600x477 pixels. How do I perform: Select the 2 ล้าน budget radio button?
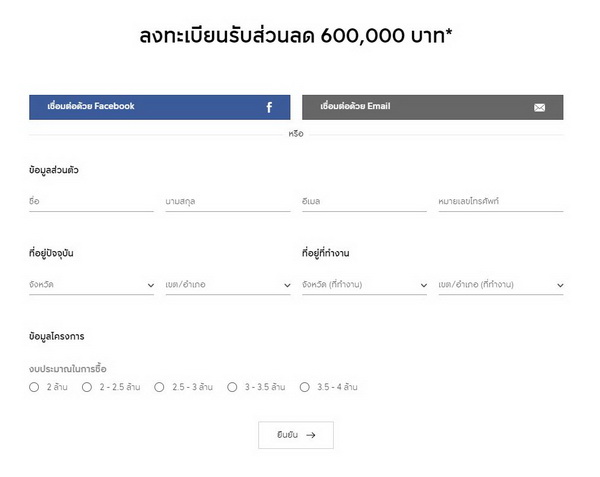[x=35, y=387]
